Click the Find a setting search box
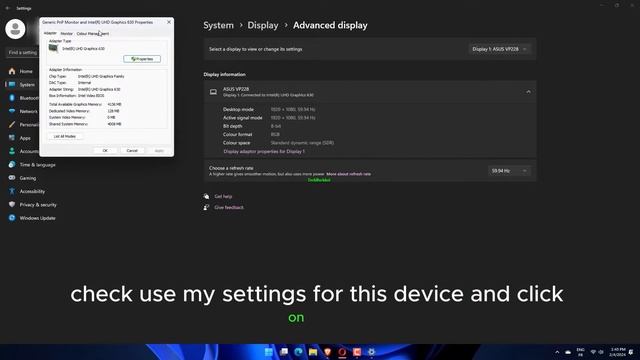Screen dimensions: 640x360 pyautogui.click(x=23, y=52)
